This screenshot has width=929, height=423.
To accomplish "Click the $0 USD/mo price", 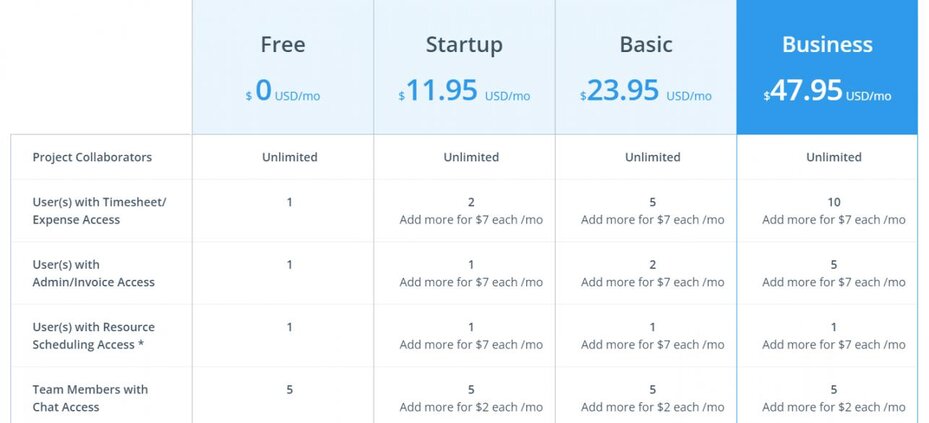I will pos(283,92).
